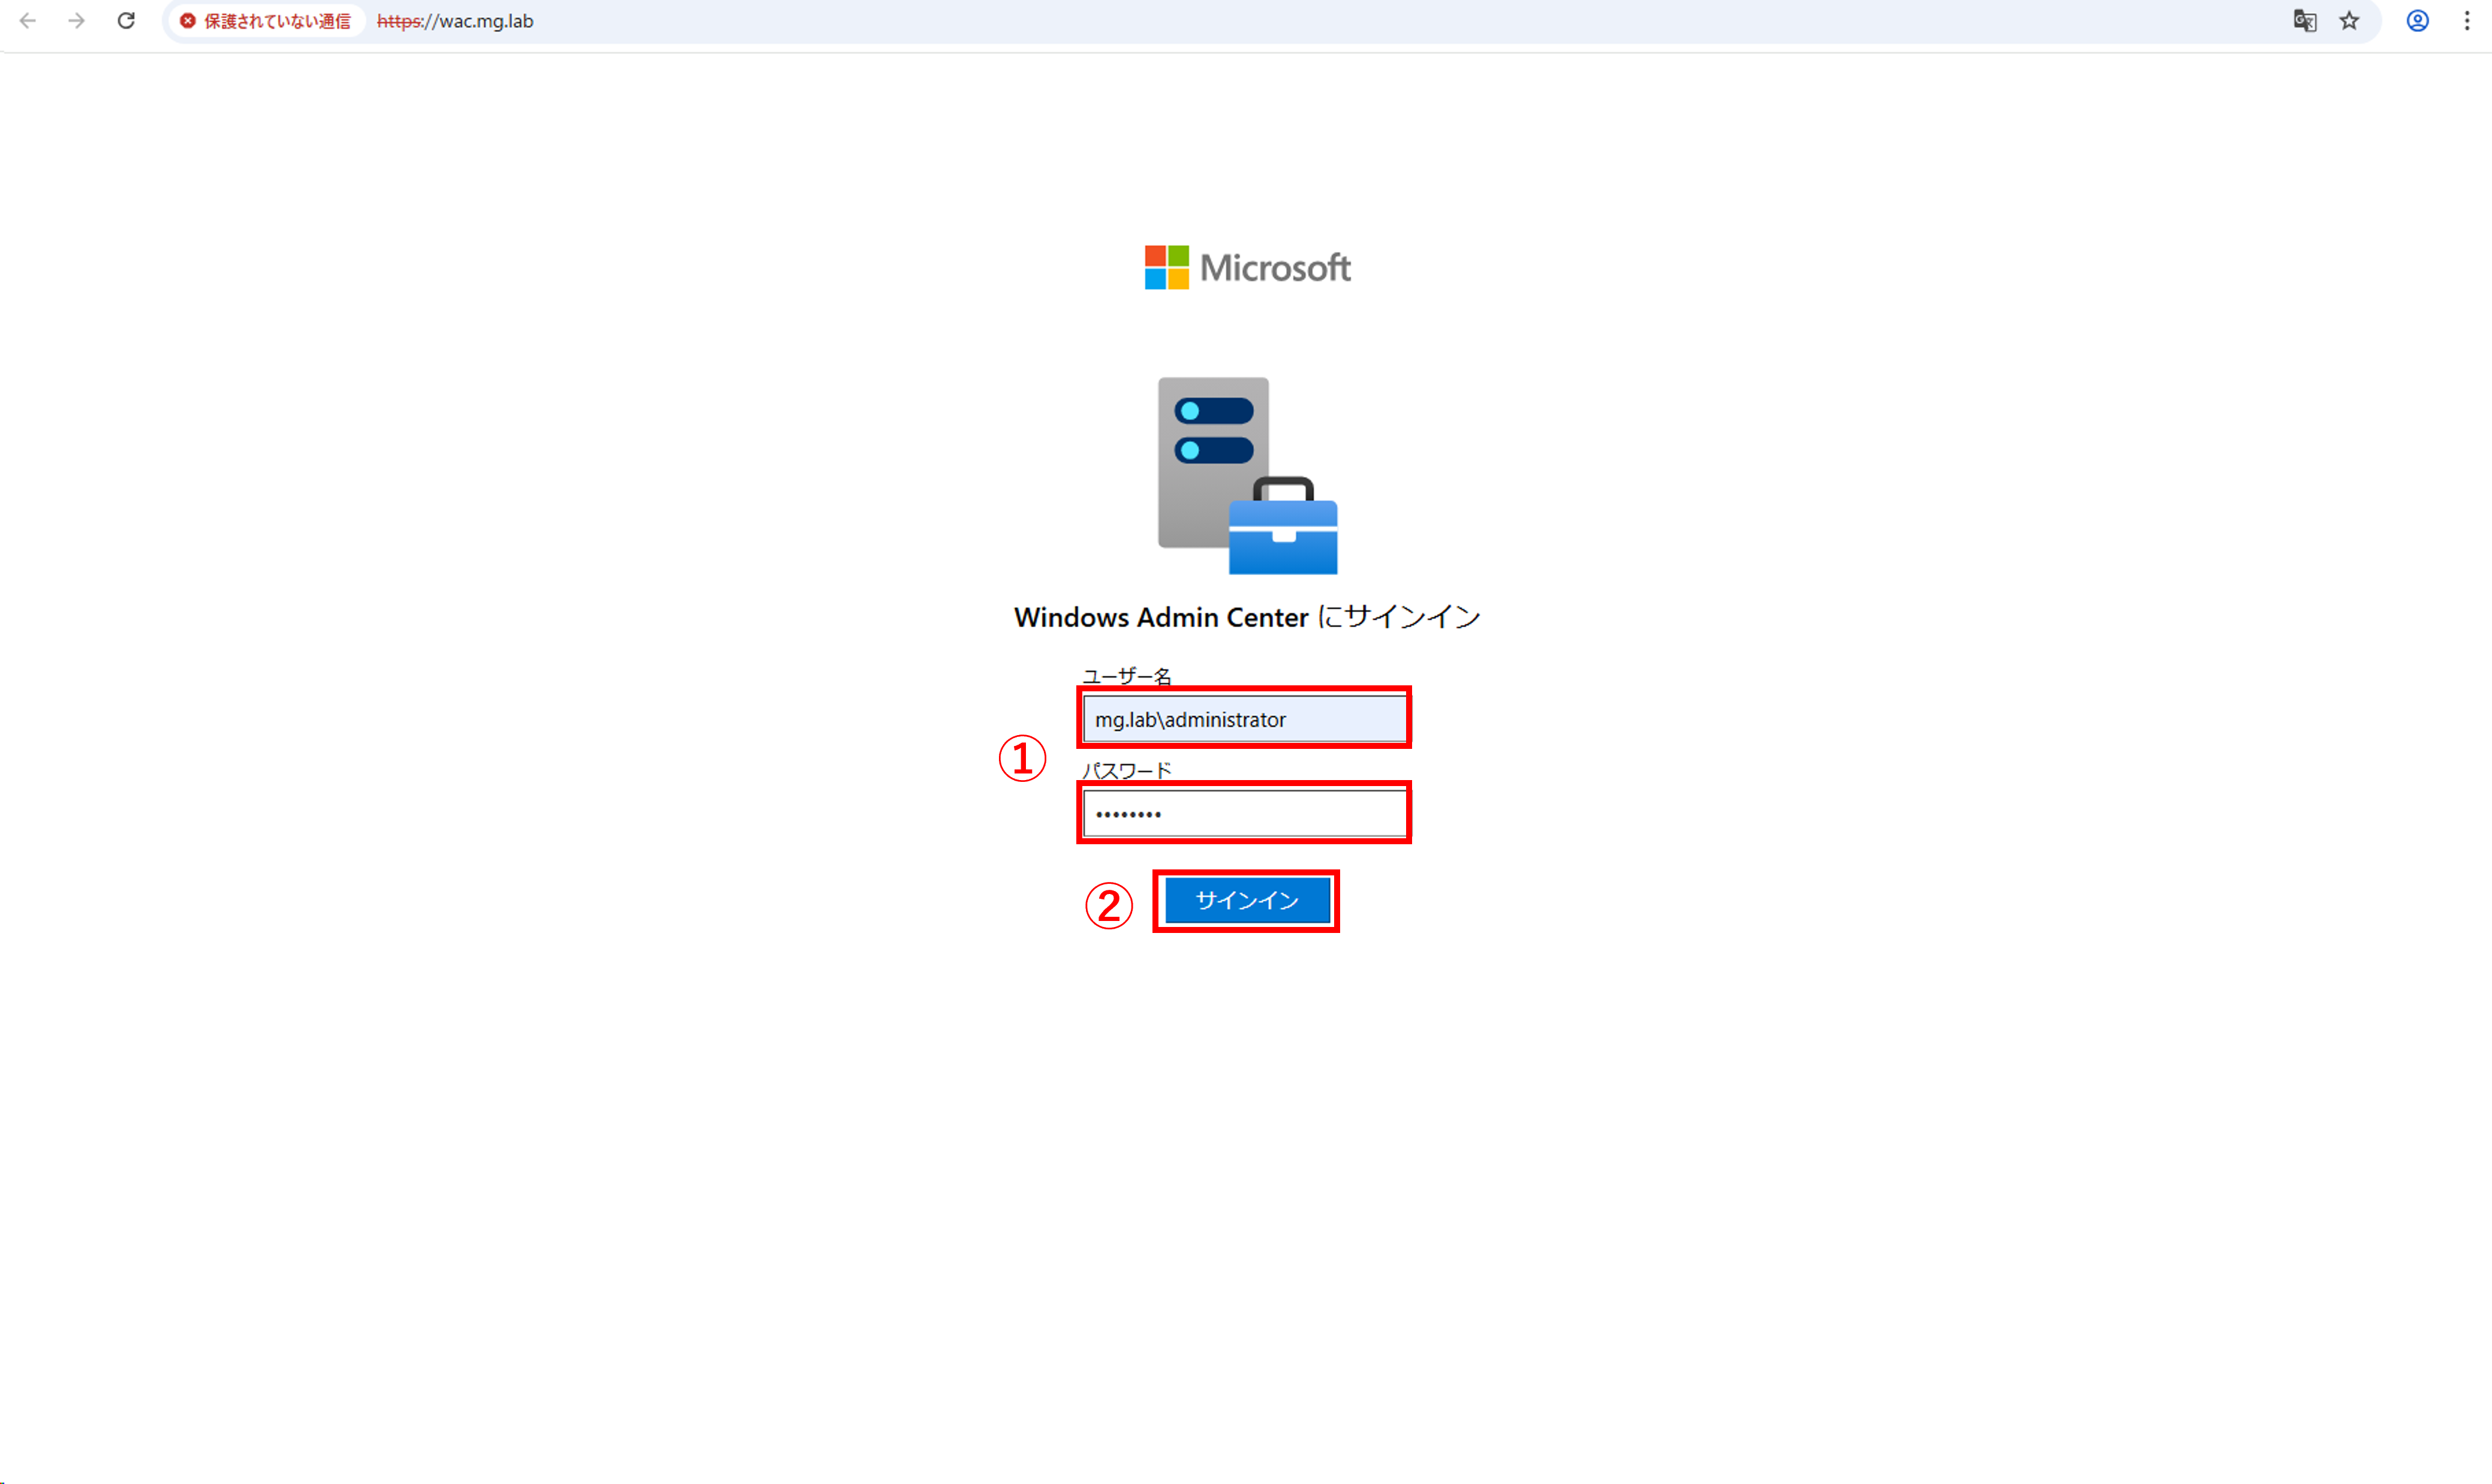This screenshot has height=1484, width=2492.
Task: Click the 保護されていない通信 security warning chip
Action: pos(266,21)
